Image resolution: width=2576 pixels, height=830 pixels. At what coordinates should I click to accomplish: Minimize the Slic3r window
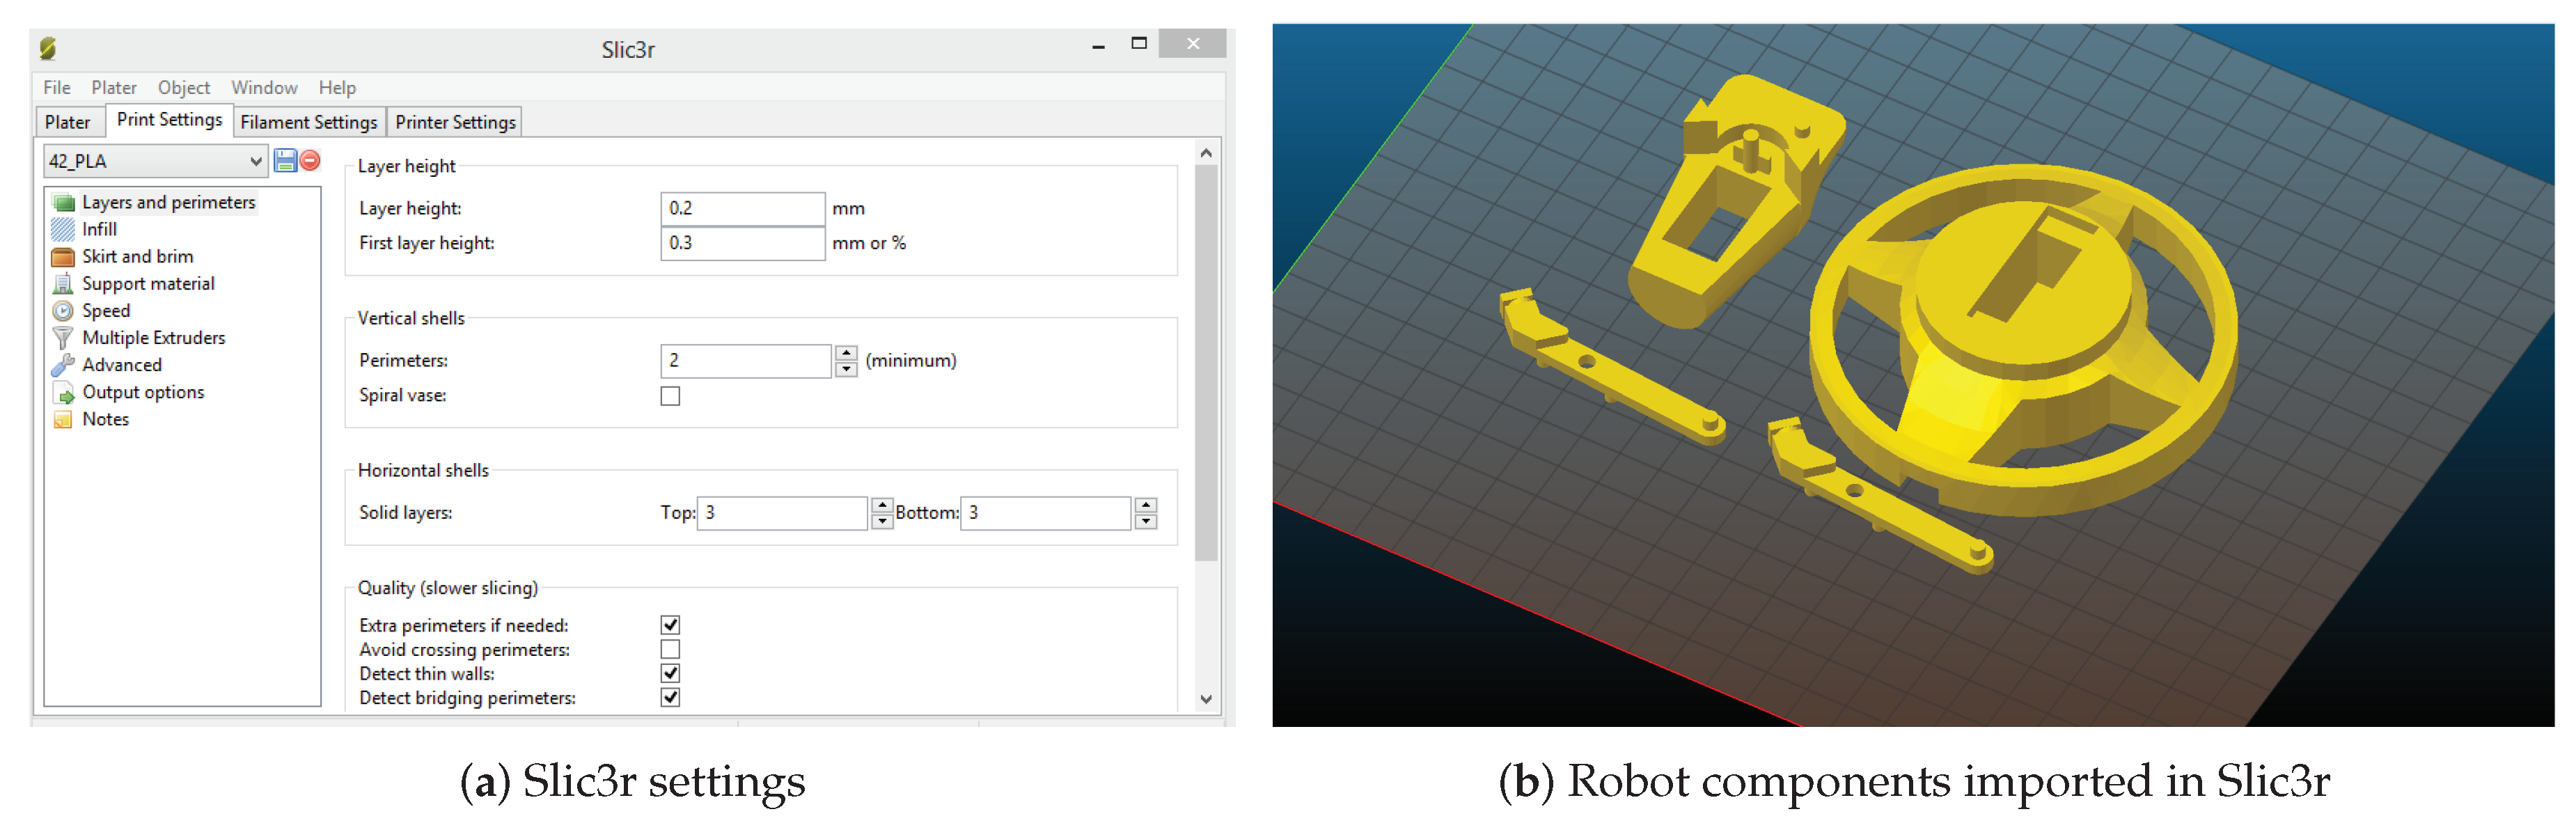(x=1099, y=45)
